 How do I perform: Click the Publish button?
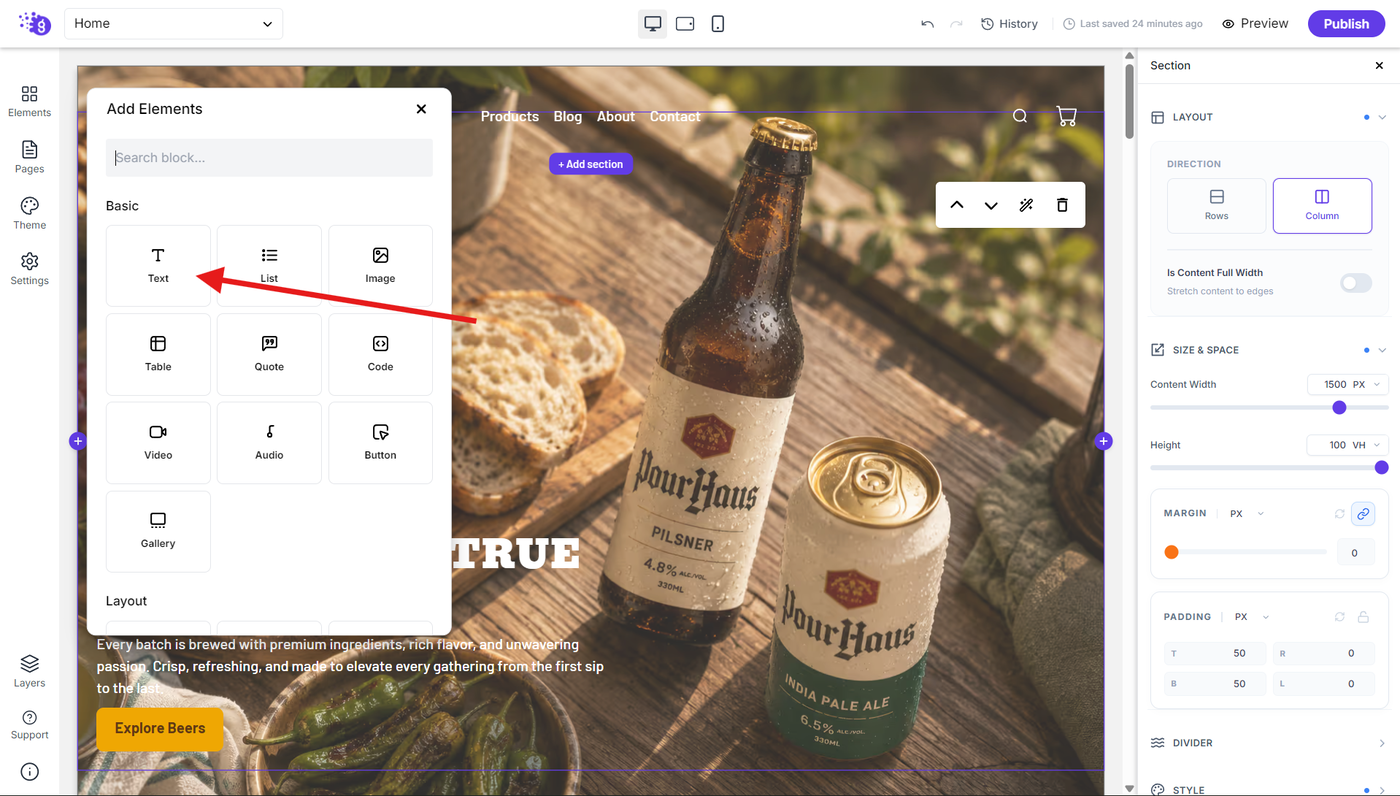click(x=1346, y=24)
